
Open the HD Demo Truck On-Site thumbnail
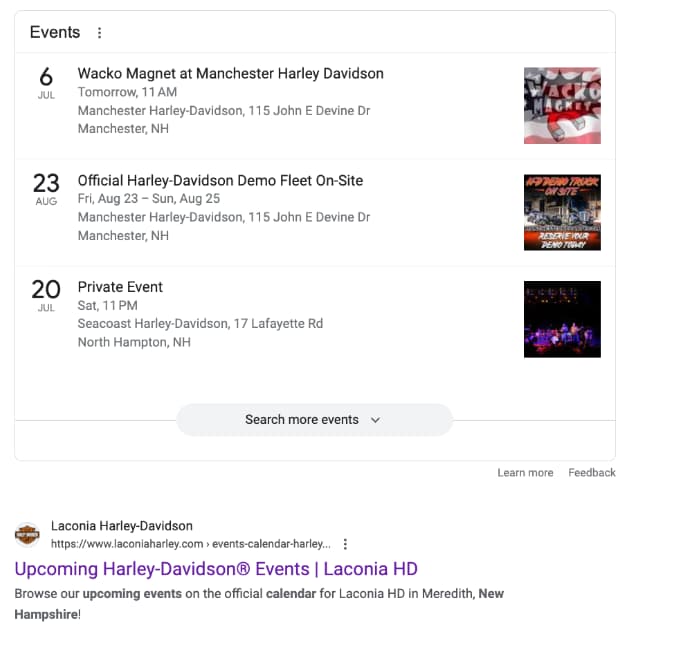pos(562,212)
